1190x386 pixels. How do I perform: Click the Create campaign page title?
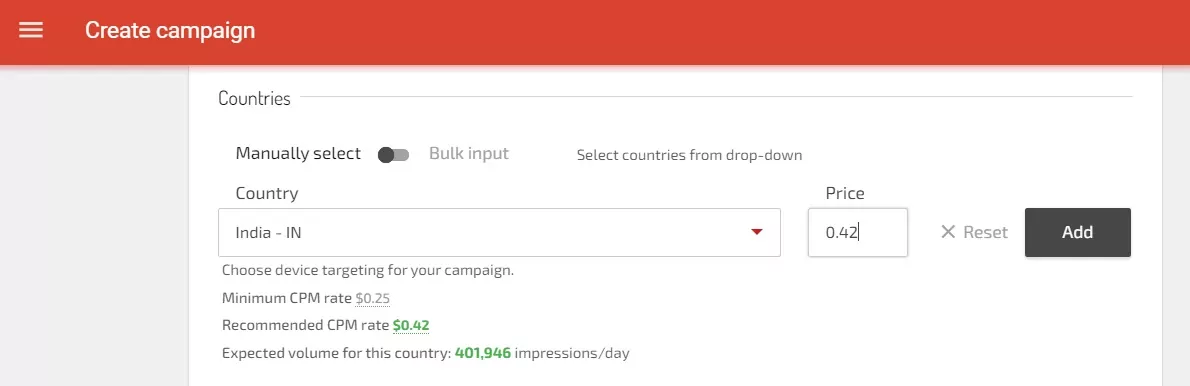(170, 30)
